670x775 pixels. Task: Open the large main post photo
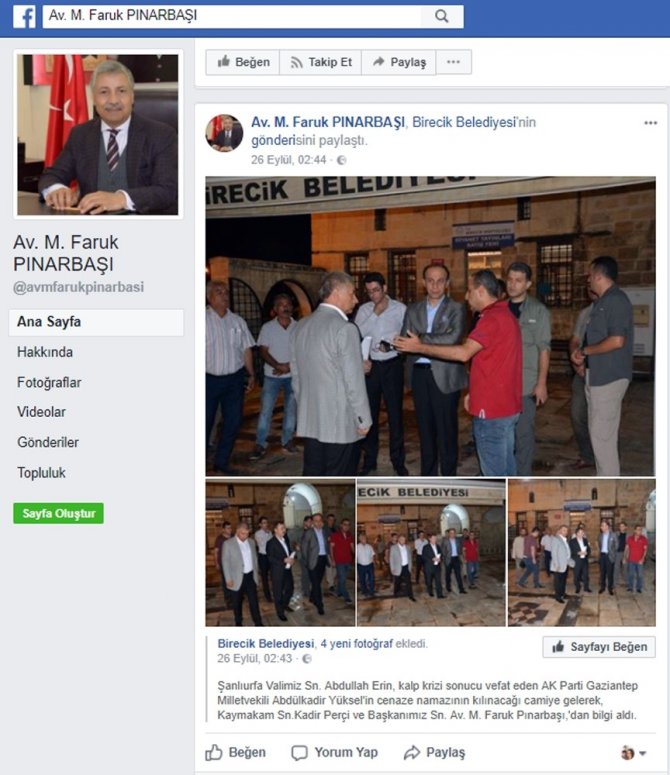(x=430, y=326)
